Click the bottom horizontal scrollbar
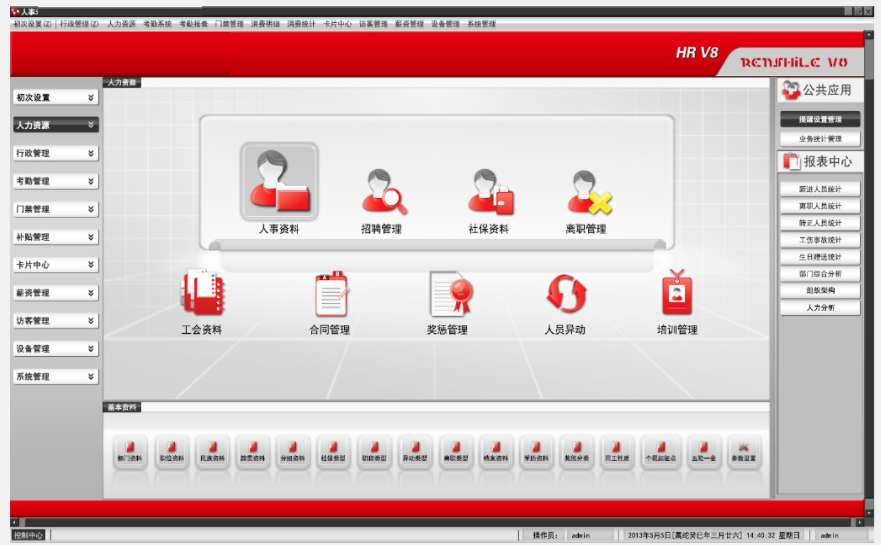 click(x=440, y=522)
